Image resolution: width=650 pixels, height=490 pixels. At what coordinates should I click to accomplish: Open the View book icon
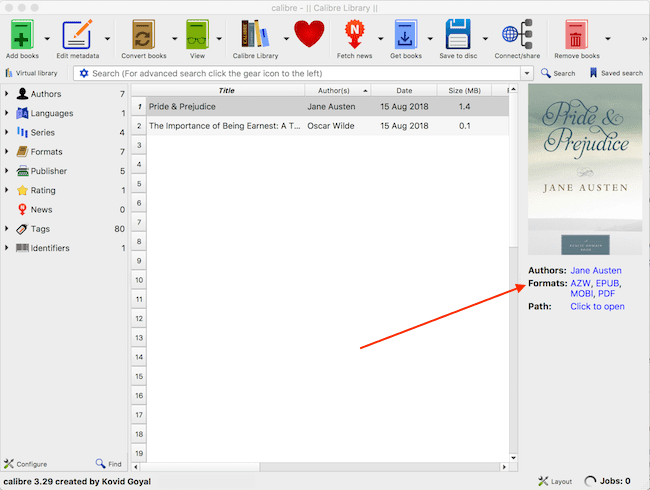click(x=197, y=34)
